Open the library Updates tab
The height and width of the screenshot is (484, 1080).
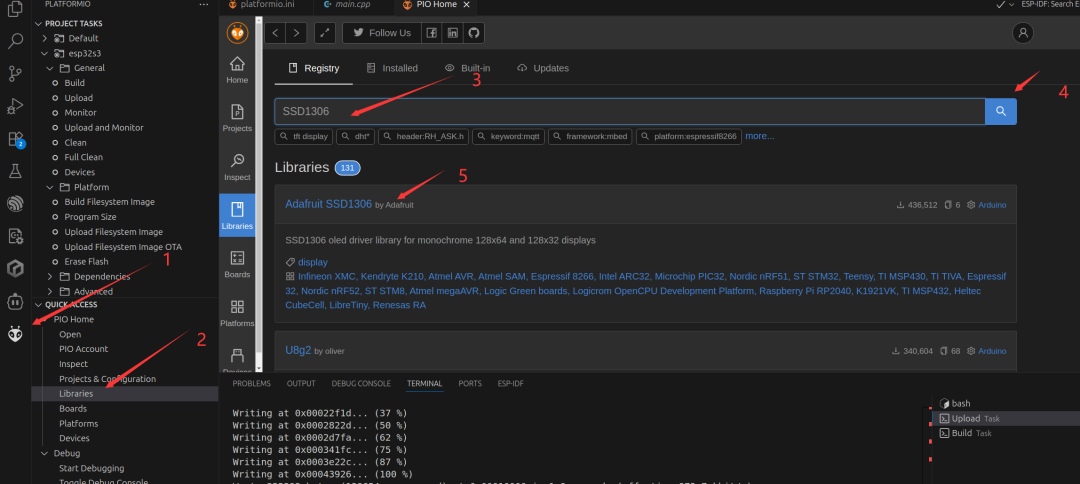coord(543,68)
